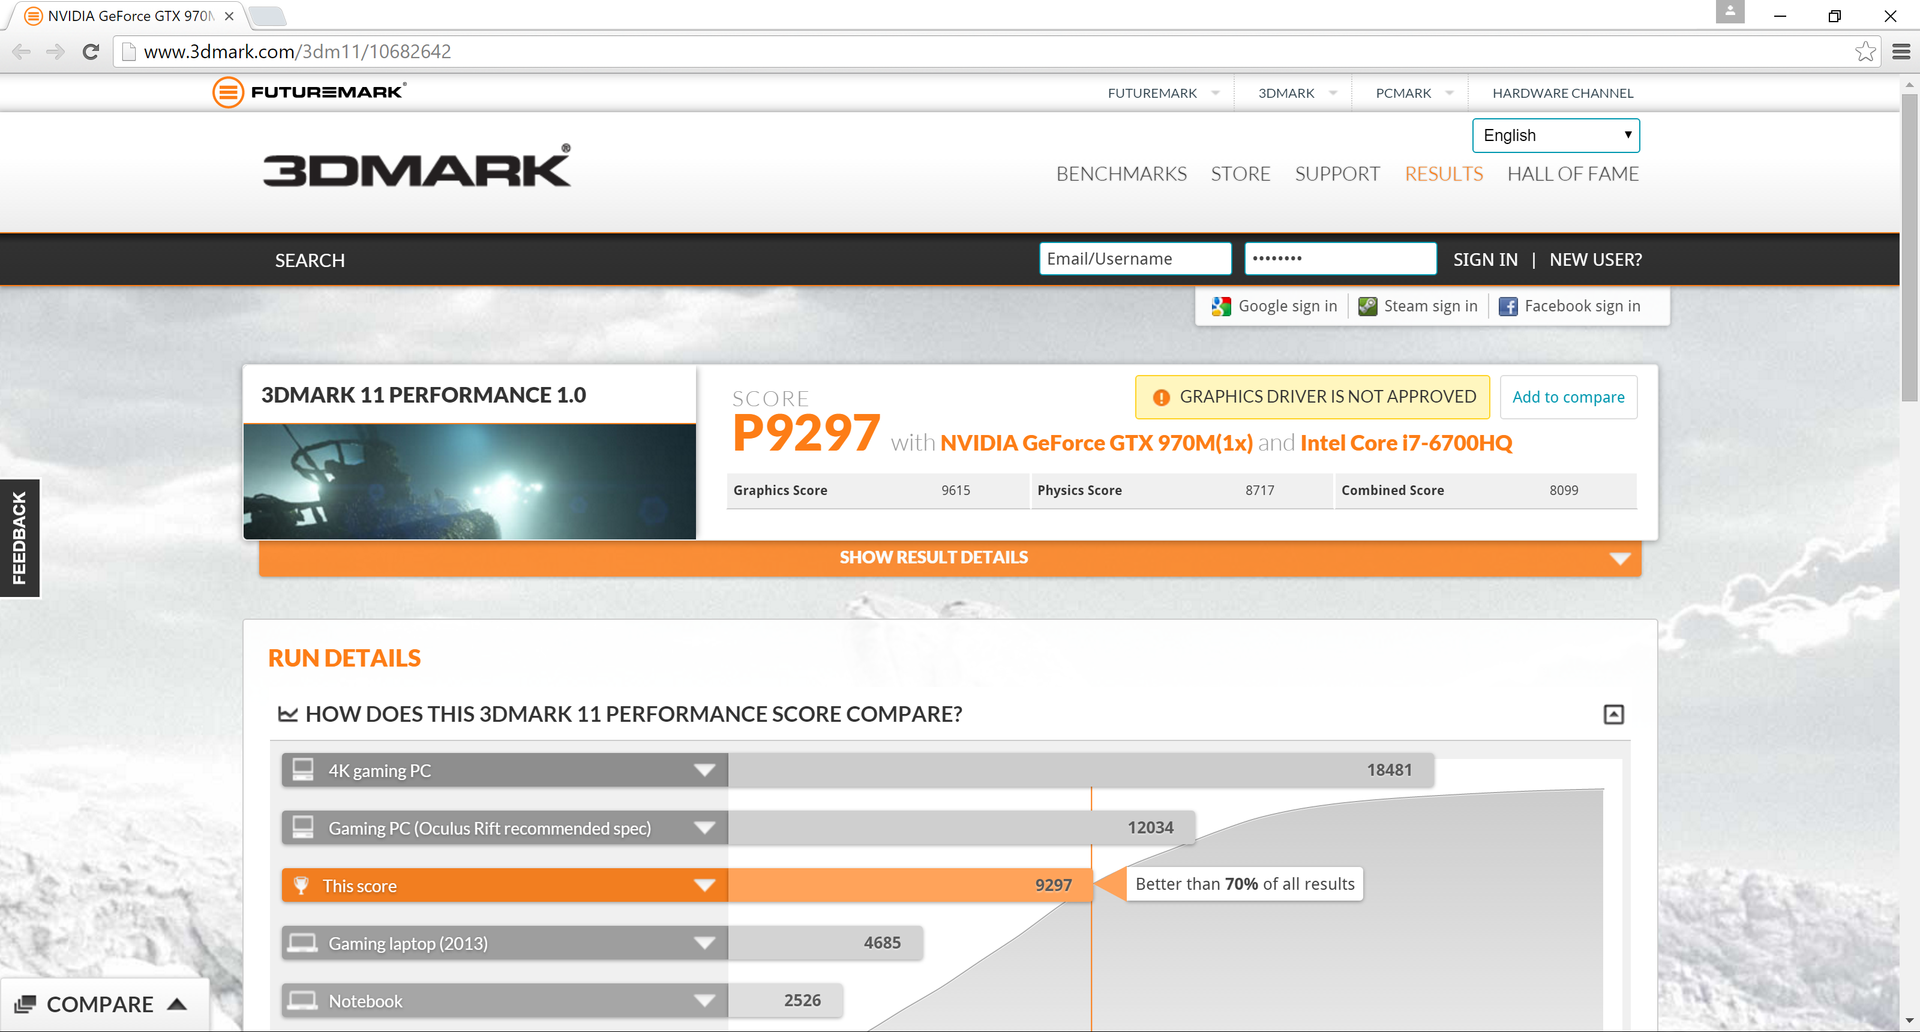1920x1032 pixels.
Task: Click the GRAPHICS DRIVER IS NOT APPROVED notice
Action: tap(1312, 397)
